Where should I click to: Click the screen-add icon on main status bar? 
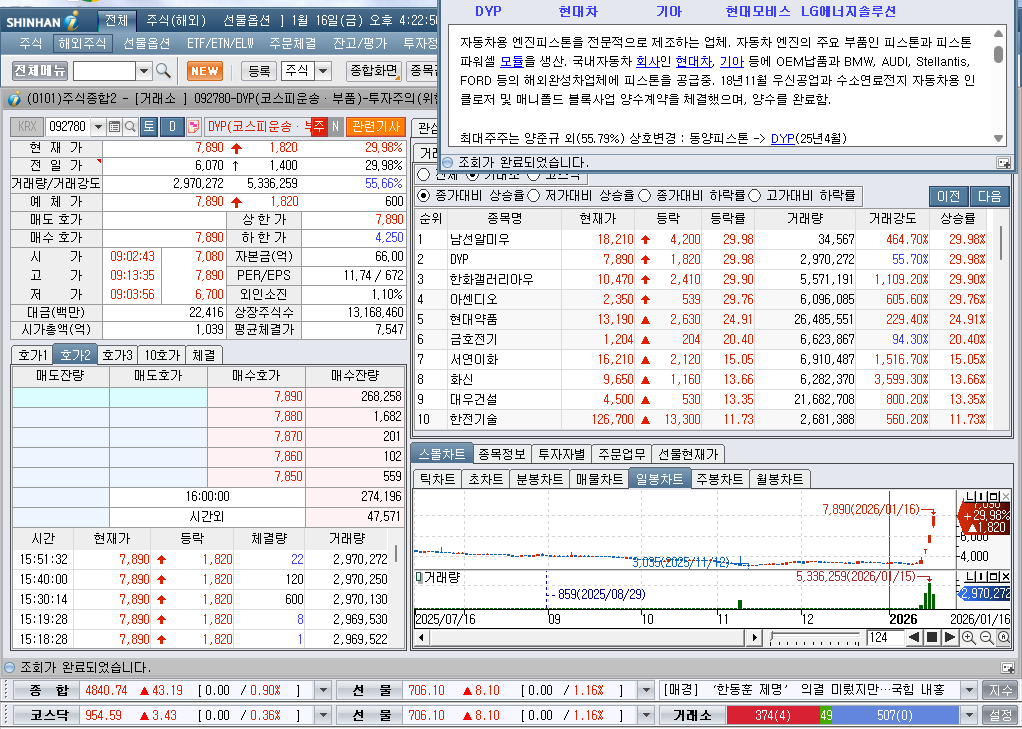1008,668
